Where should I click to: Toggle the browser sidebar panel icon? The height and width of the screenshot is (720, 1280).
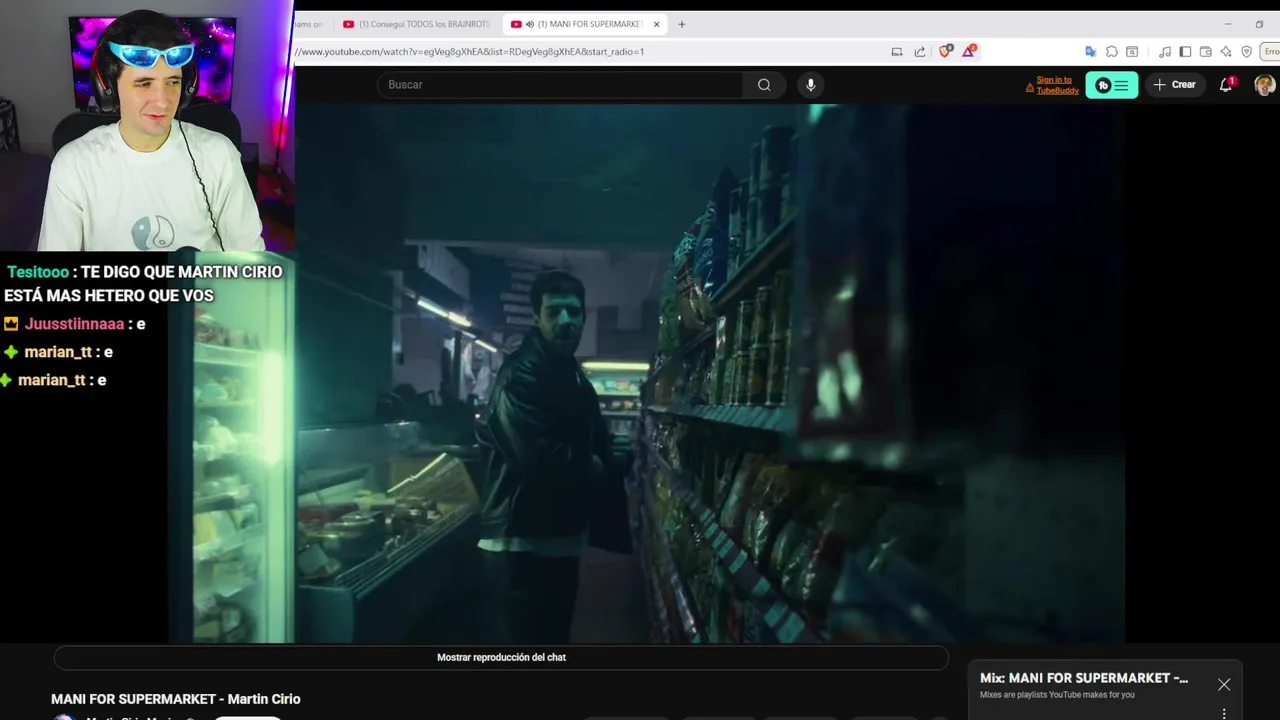[x=1185, y=52]
